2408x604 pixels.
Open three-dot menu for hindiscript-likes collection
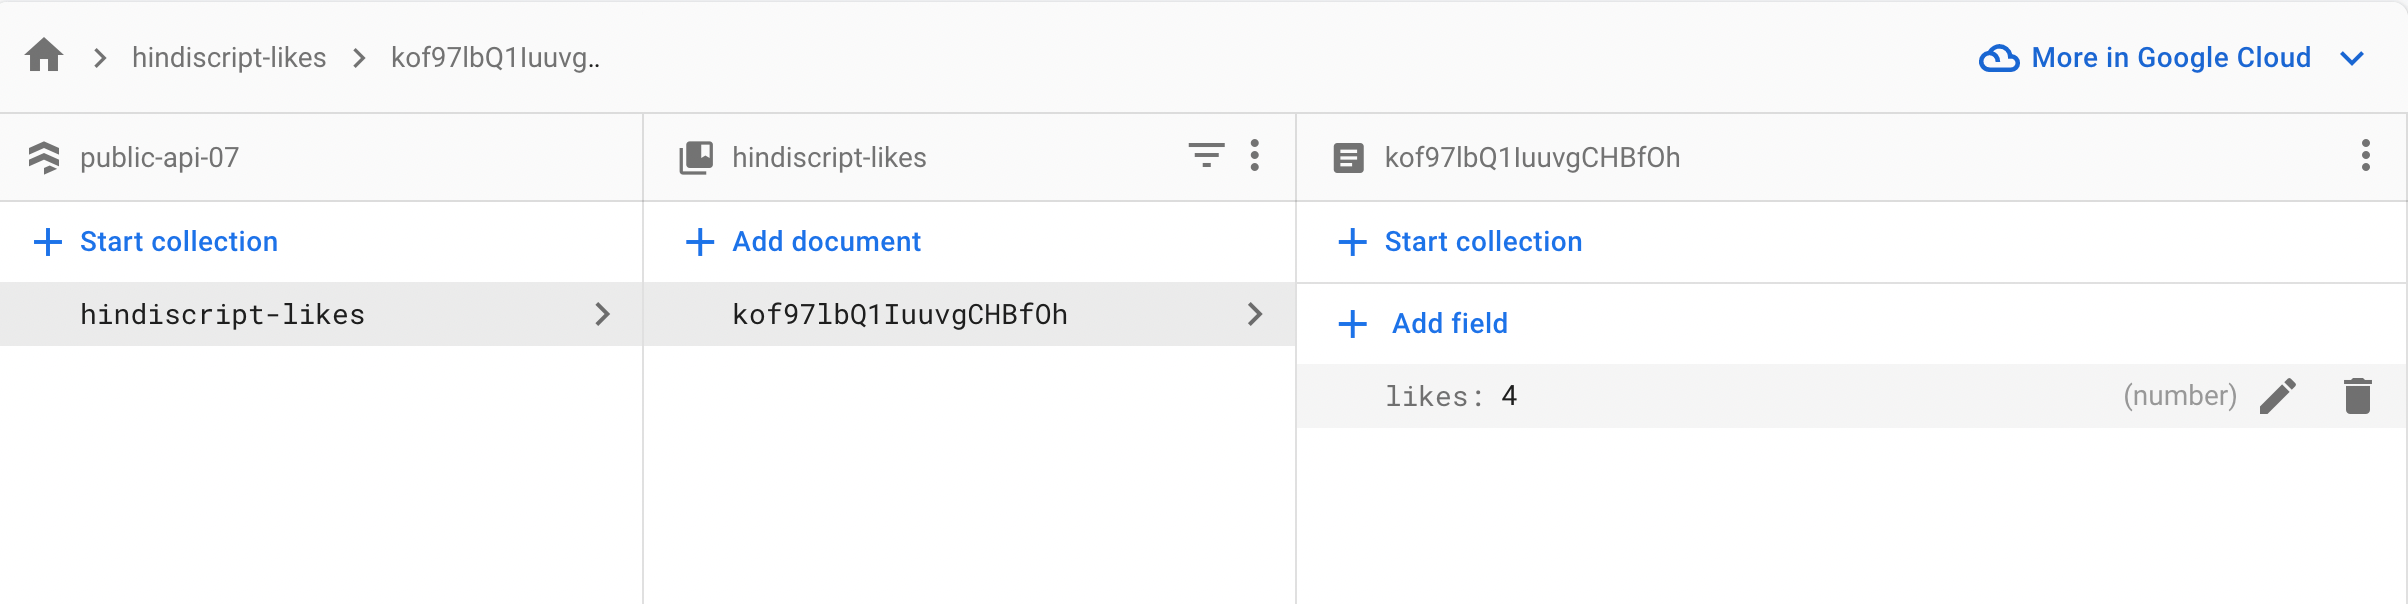1254,156
